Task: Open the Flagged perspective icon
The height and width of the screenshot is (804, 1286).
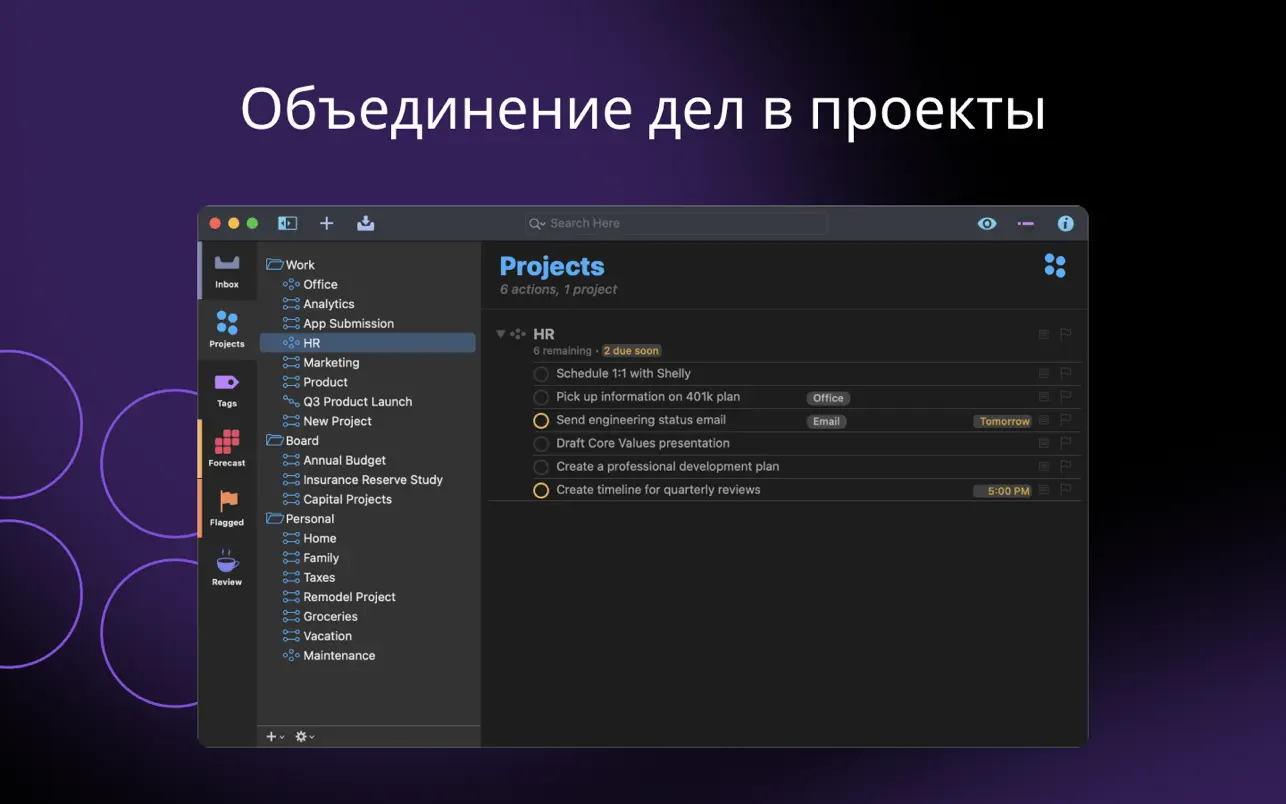Action: (x=228, y=507)
